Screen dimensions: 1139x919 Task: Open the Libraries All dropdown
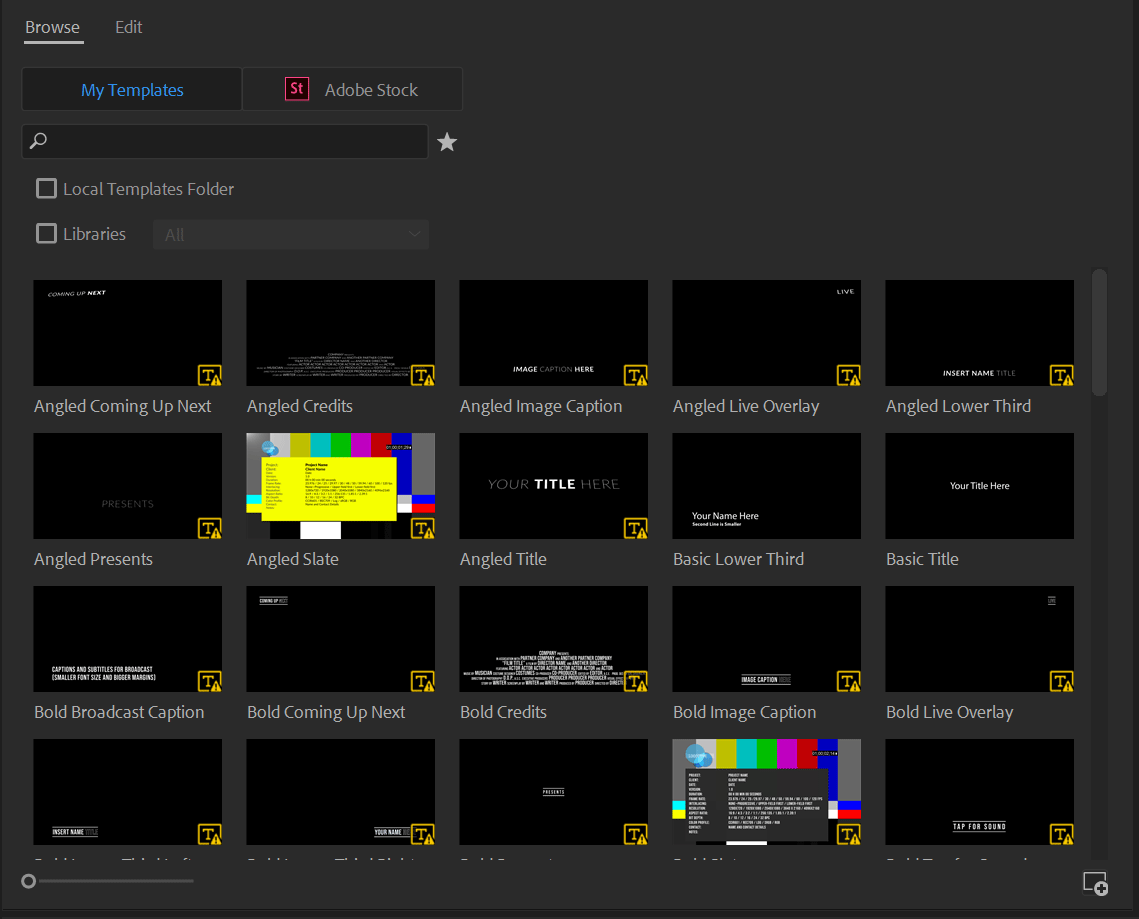[291, 235]
